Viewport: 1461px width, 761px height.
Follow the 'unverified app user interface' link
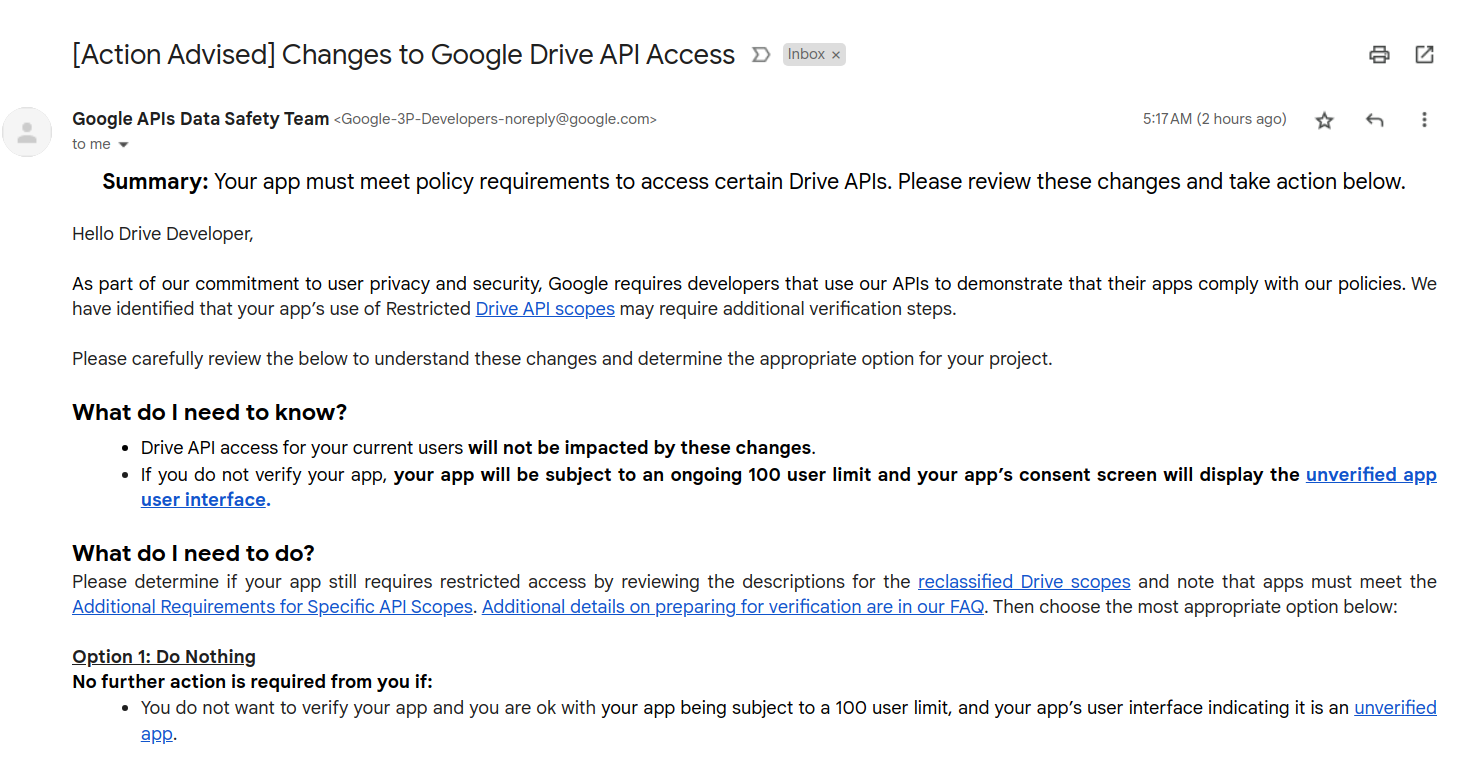click(1370, 475)
